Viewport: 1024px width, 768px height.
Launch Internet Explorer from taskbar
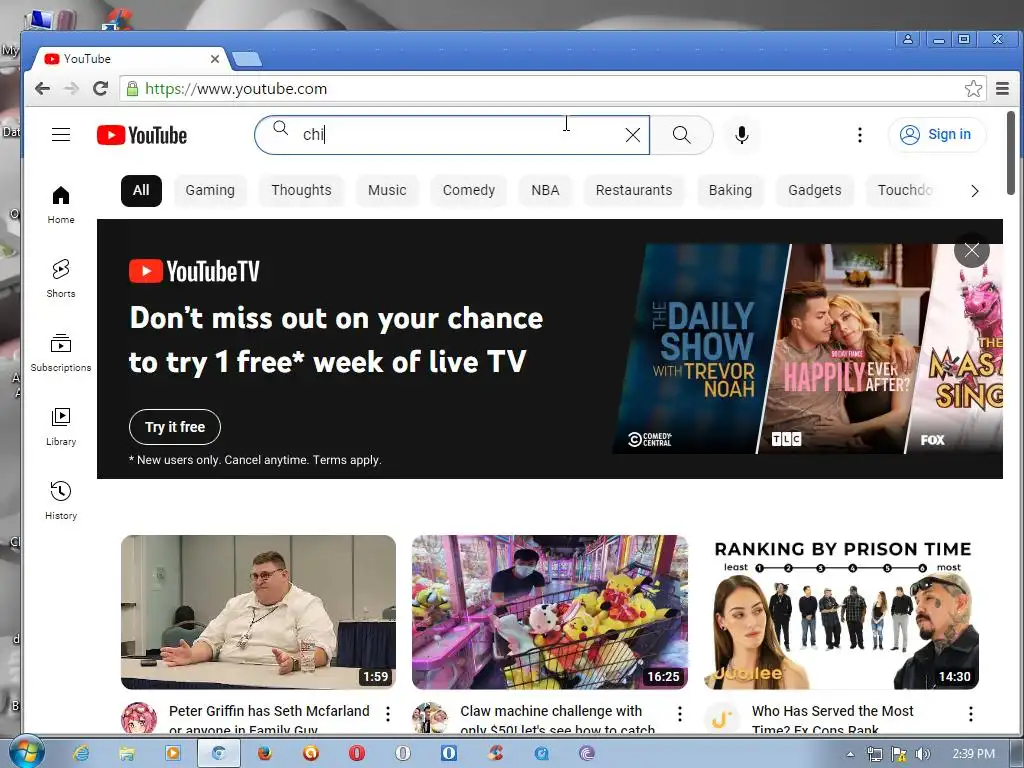80,753
